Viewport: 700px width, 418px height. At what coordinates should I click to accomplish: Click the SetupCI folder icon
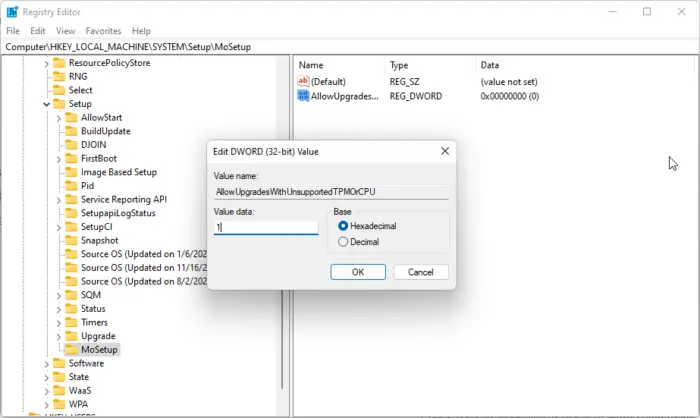click(x=71, y=227)
